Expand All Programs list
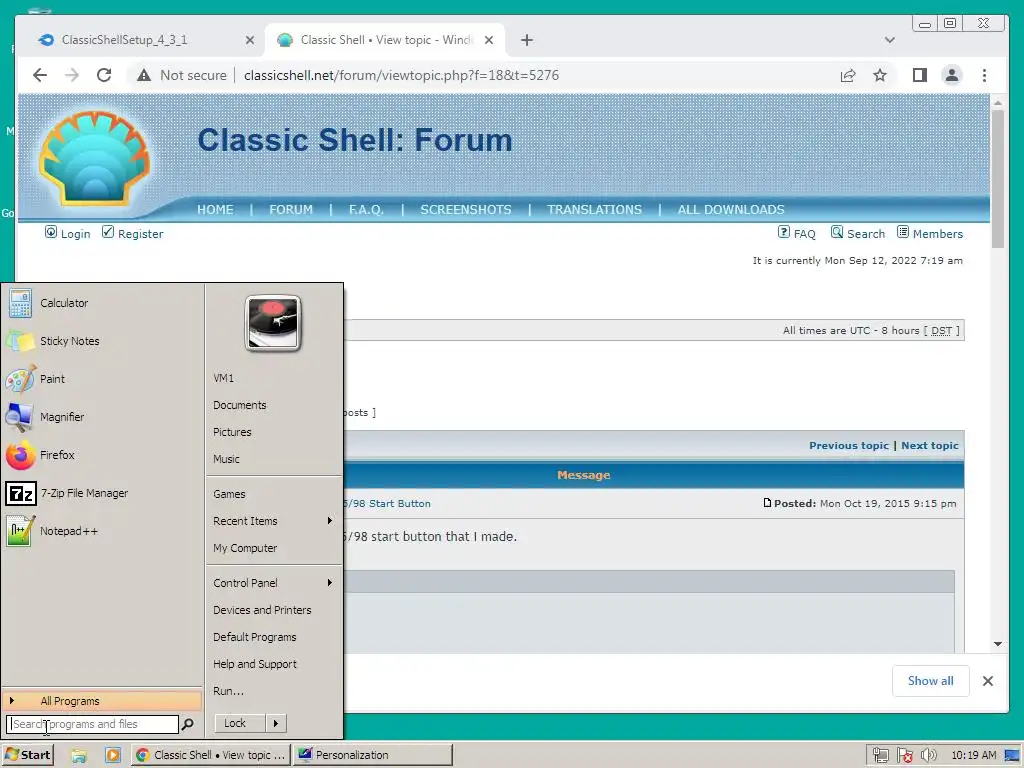Viewport: 1024px width, 768px height. point(102,701)
